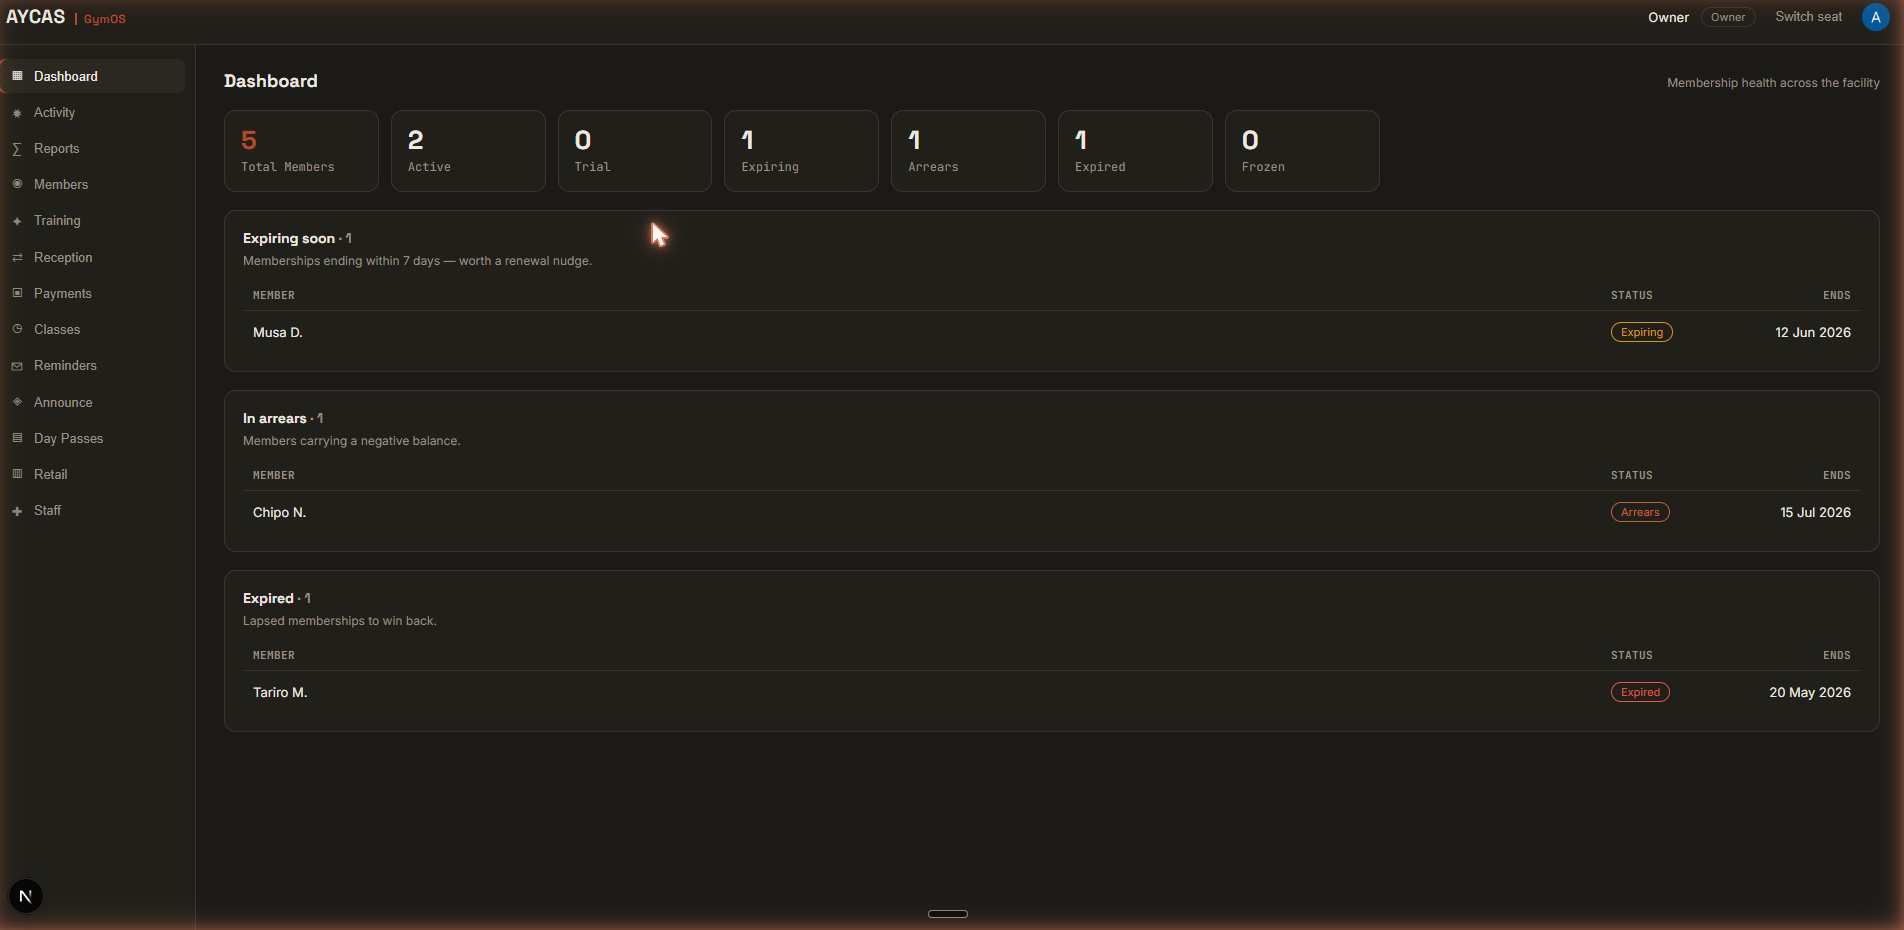Image resolution: width=1904 pixels, height=930 pixels.
Task: Click member Tariro M. row
Action: coord(1051,692)
